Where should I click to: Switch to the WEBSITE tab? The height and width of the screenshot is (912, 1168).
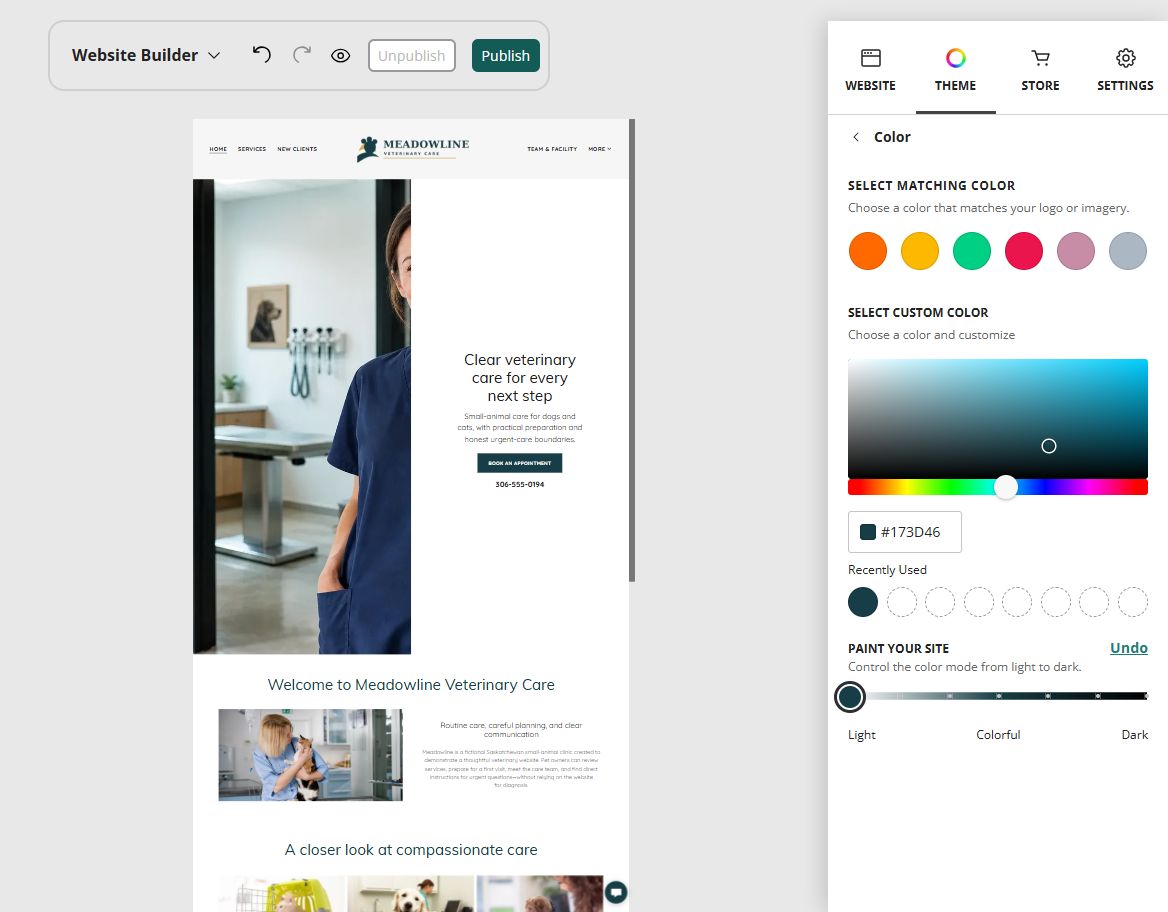click(x=870, y=71)
